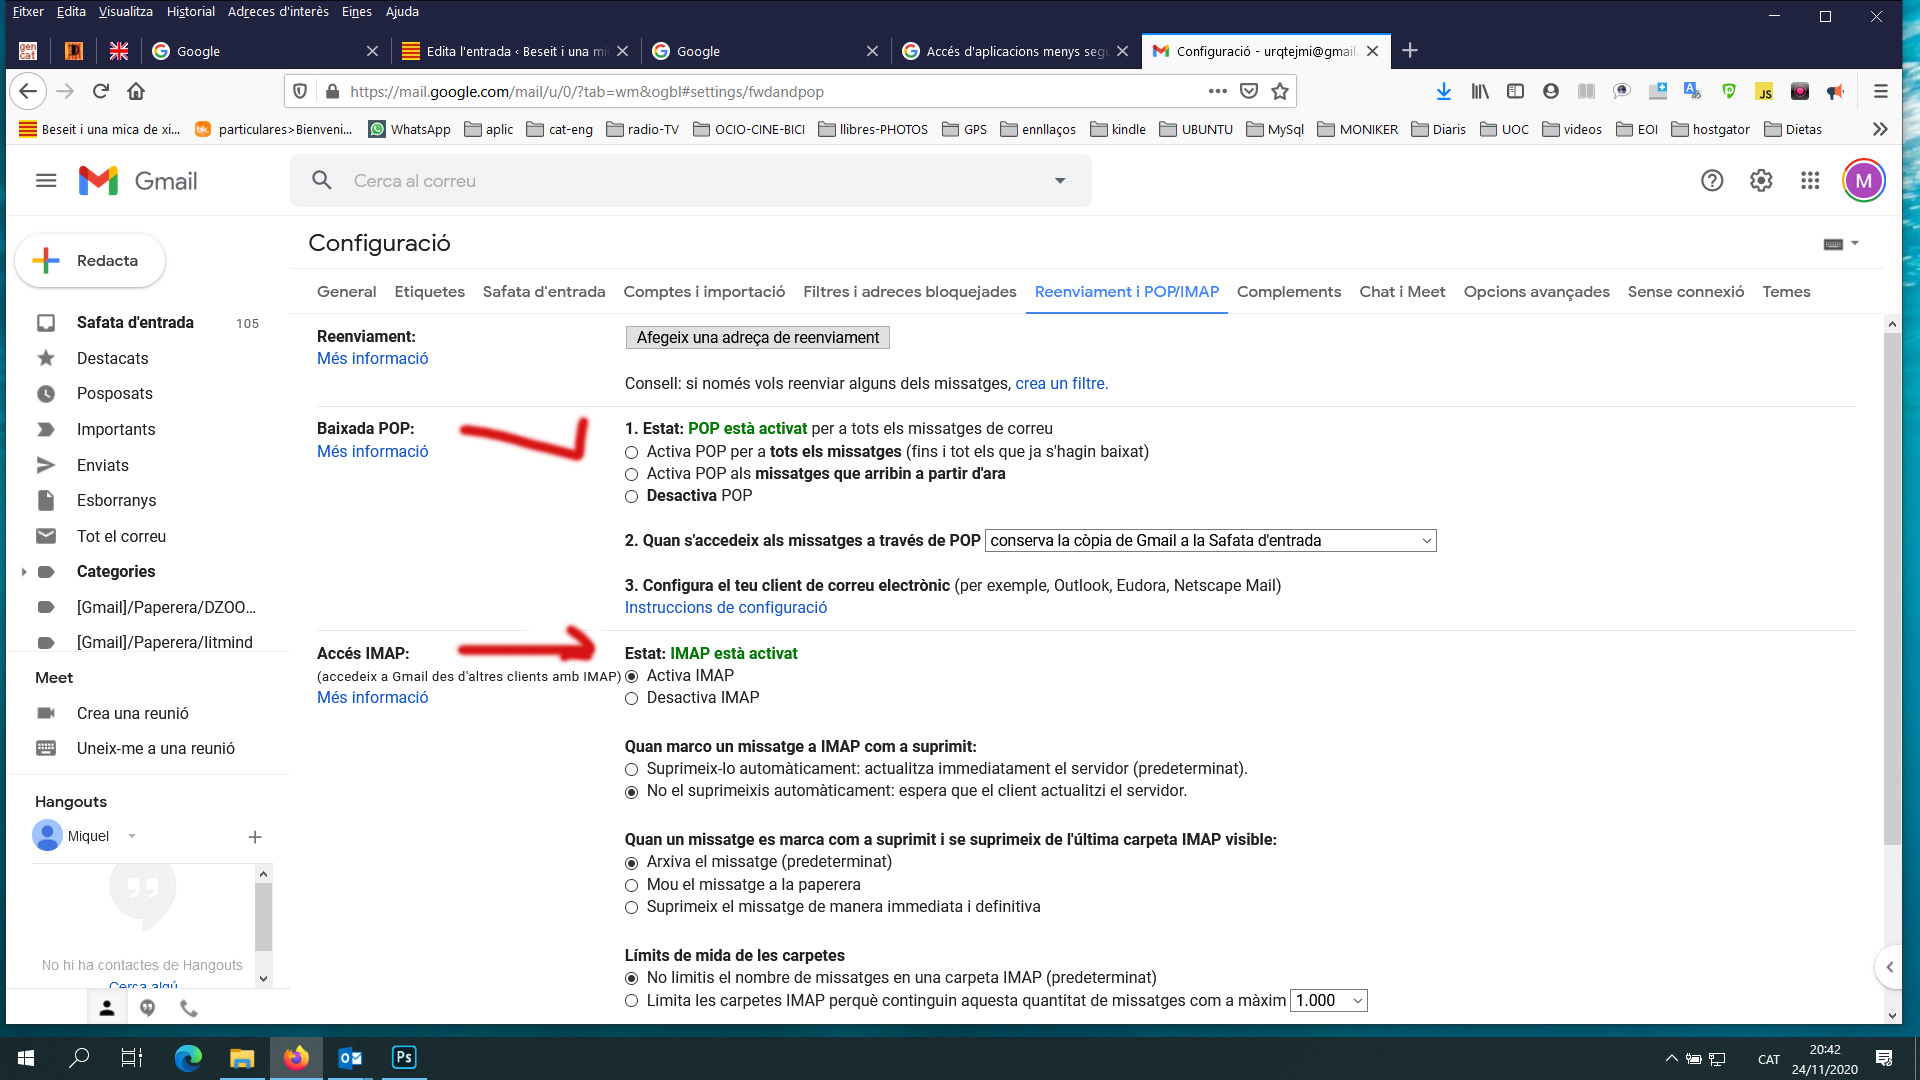Screen dimensions: 1920x1080
Task: Open the Instruccions de configuració link
Action: pyautogui.click(x=725, y=608)
